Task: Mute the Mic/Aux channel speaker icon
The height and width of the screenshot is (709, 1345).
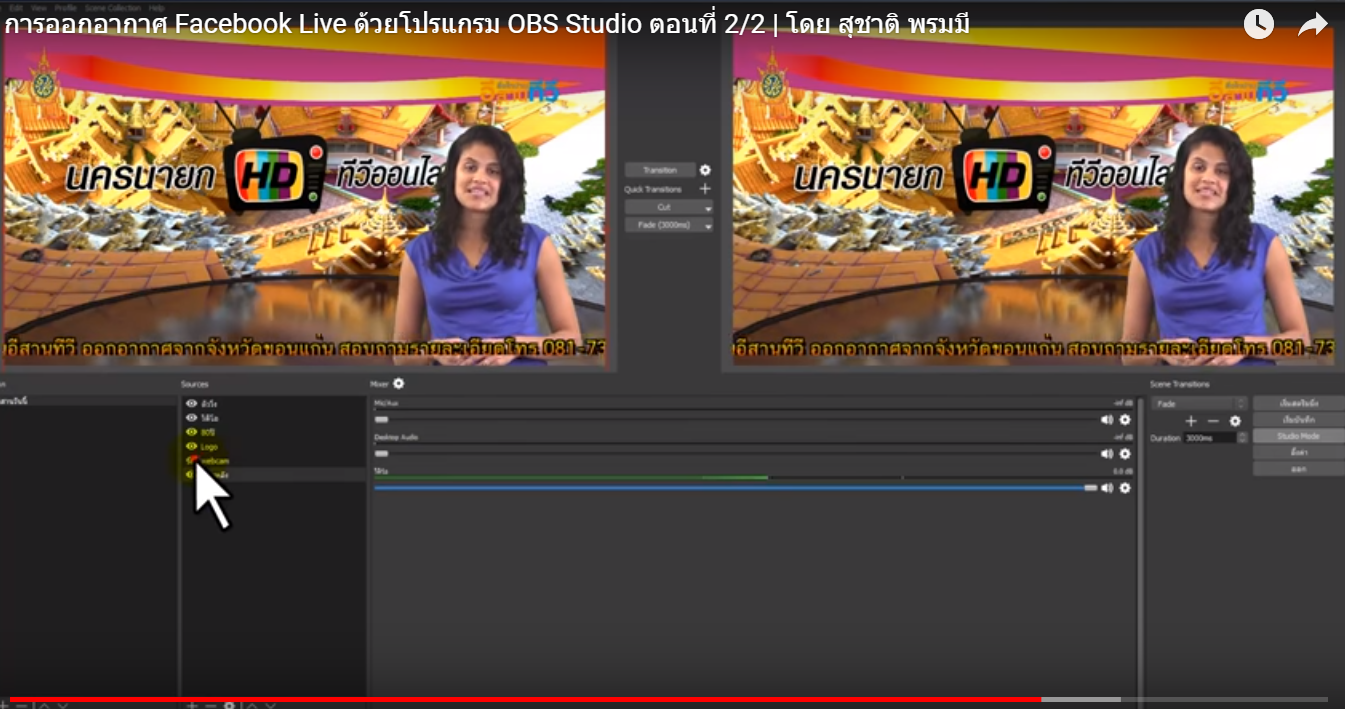Action: click(x=1107, y=420)
